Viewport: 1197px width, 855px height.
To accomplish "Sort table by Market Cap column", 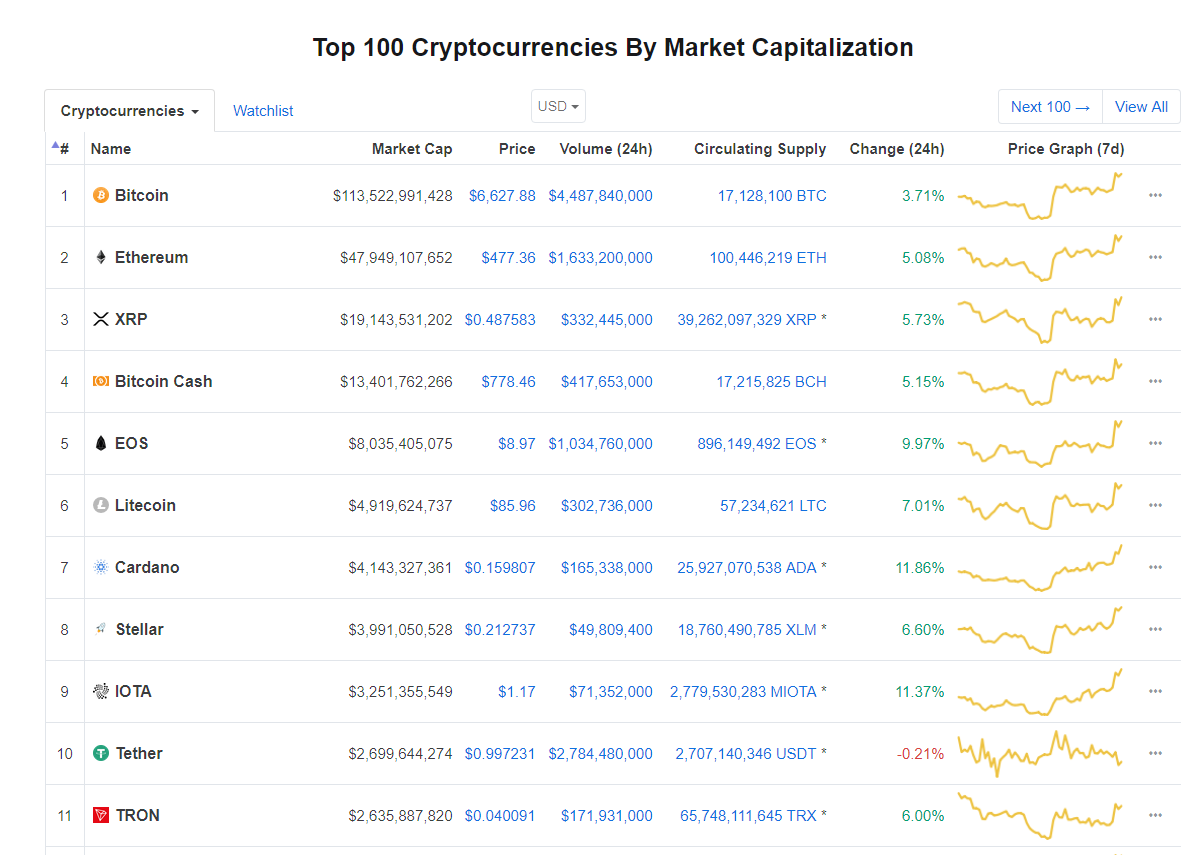I will [412, 149].
